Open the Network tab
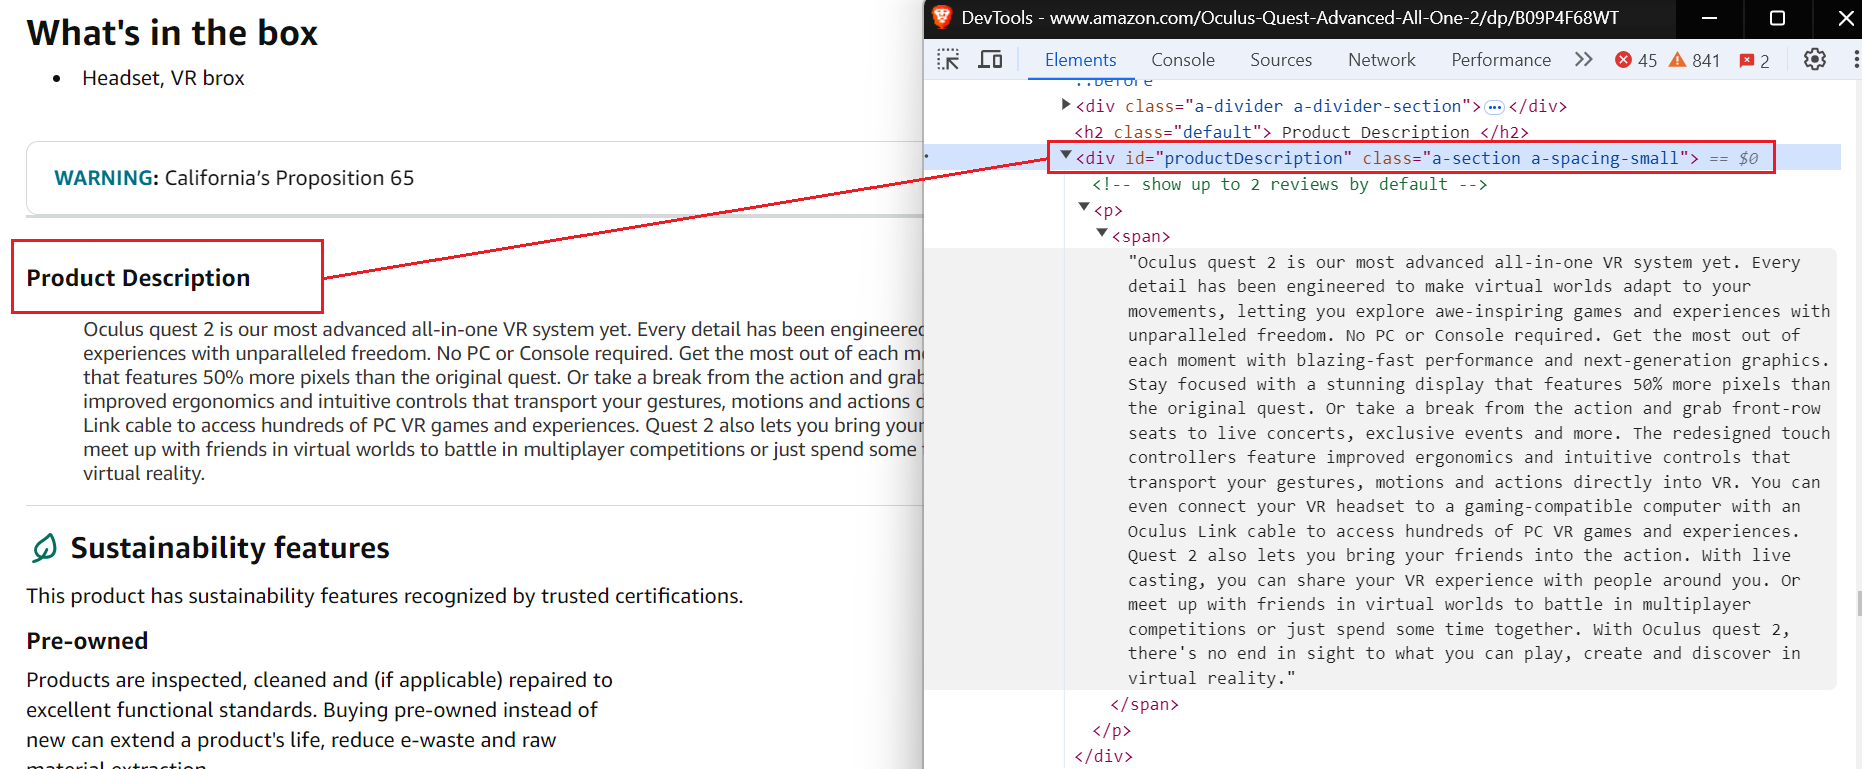Image resolution: width=1862 pixels, height=769 pixels. click(x=1381, y=60)
